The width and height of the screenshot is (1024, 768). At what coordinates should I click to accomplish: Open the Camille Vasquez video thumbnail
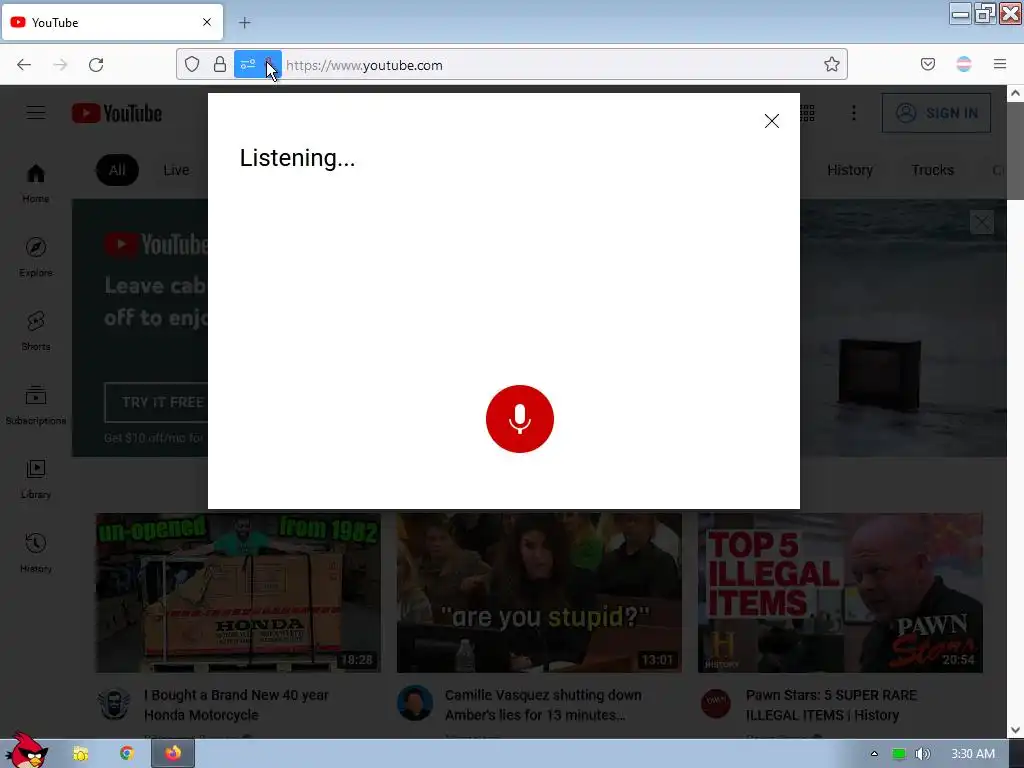point(539,593)
